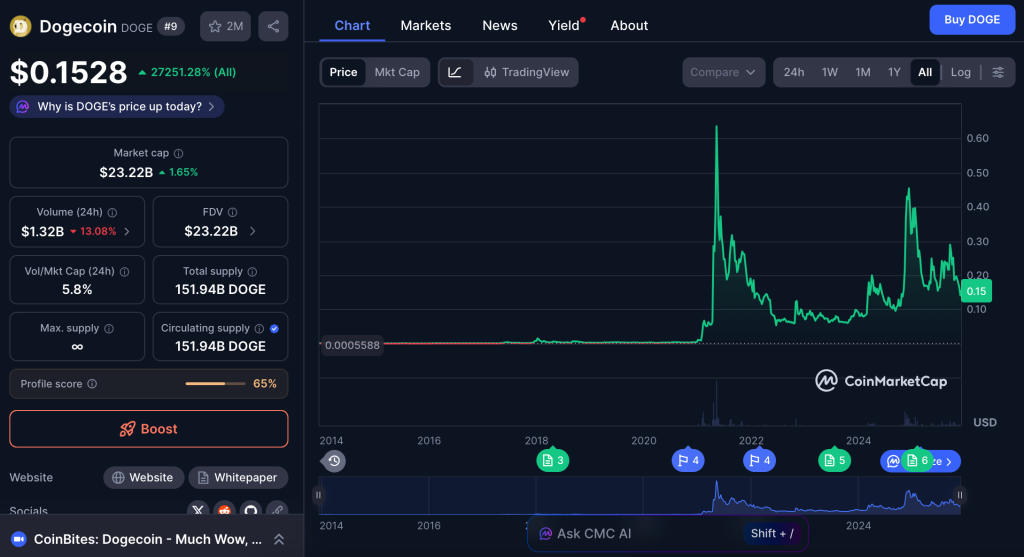Click the Max. supply info icon

[x=109, y=328]
